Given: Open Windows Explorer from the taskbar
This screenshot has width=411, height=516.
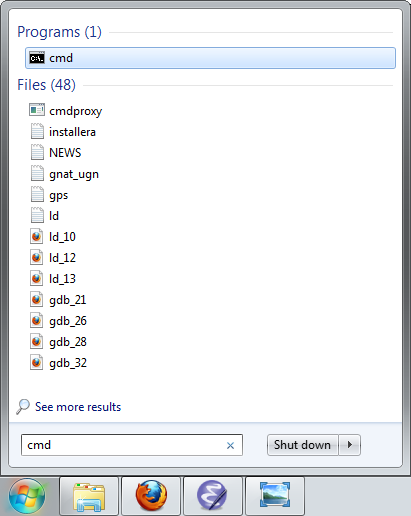Looking at the screenshot, I should coord(89,496).
